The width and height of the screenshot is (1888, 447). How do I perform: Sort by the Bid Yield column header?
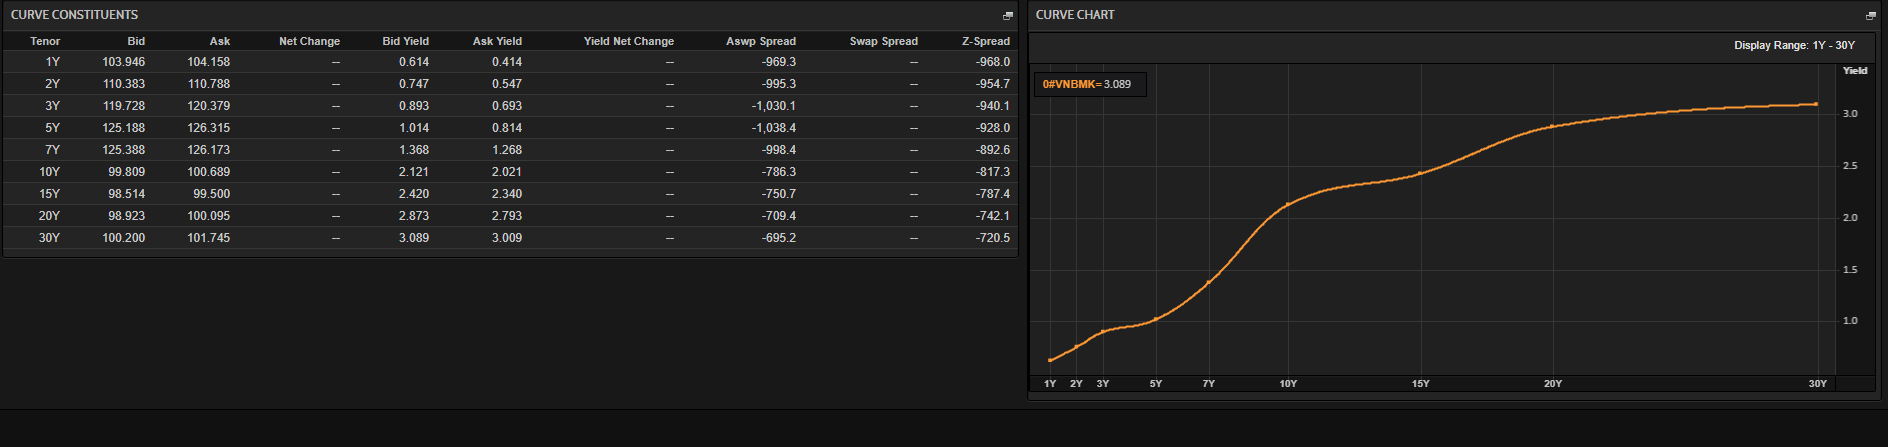pos(405,41)
